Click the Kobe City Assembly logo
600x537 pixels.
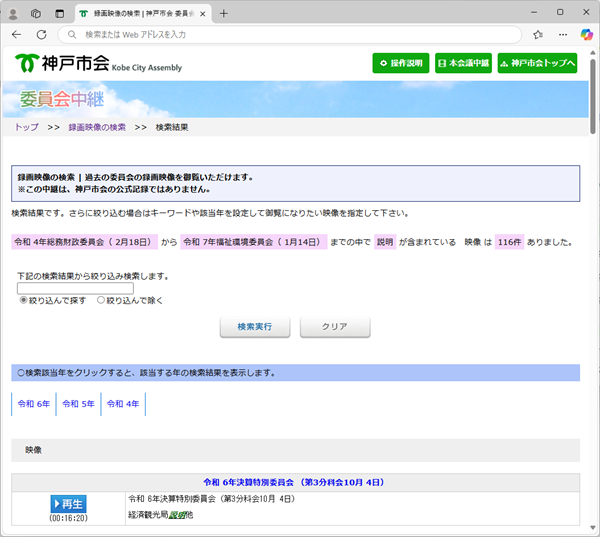point(98,63)
